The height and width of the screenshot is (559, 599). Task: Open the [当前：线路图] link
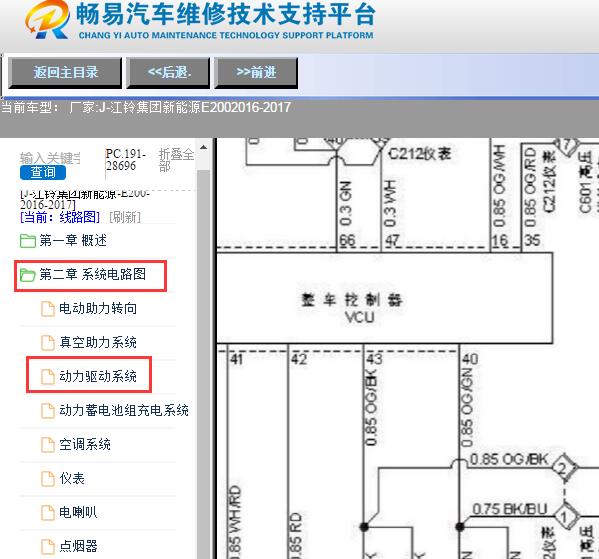click(60, 217)
